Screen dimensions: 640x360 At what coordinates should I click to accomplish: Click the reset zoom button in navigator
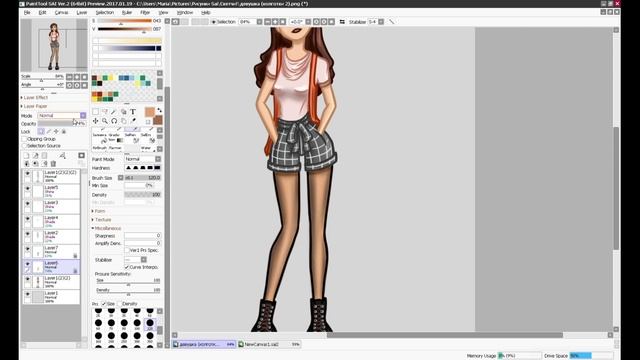click(x=84, y=77)
